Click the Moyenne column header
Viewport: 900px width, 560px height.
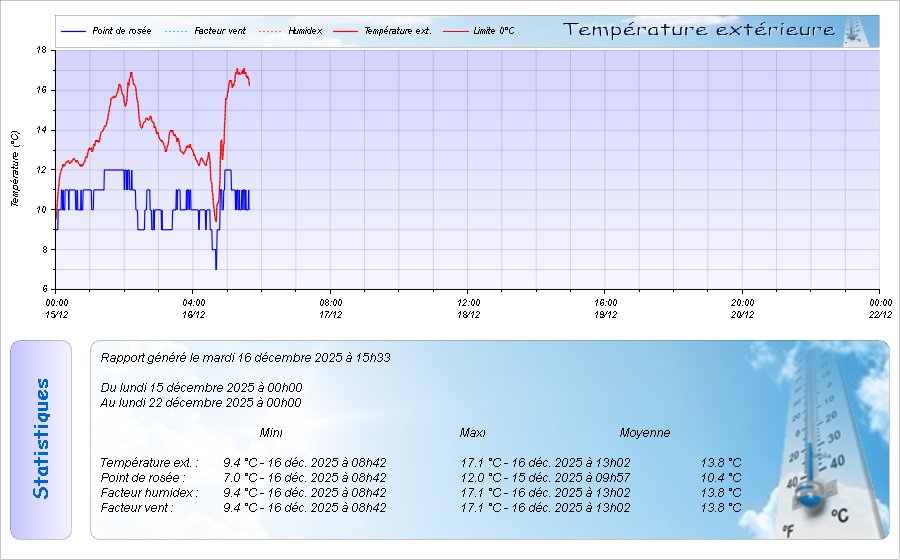coord(645,433)
